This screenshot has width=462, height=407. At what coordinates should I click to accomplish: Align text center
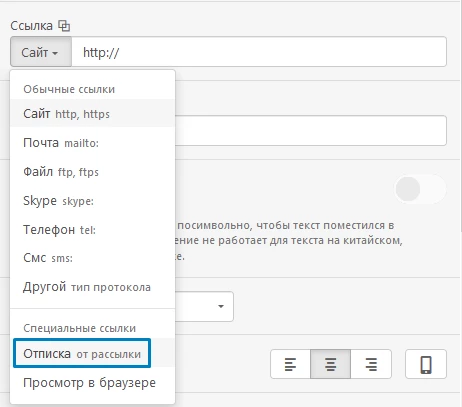point(330,364)
